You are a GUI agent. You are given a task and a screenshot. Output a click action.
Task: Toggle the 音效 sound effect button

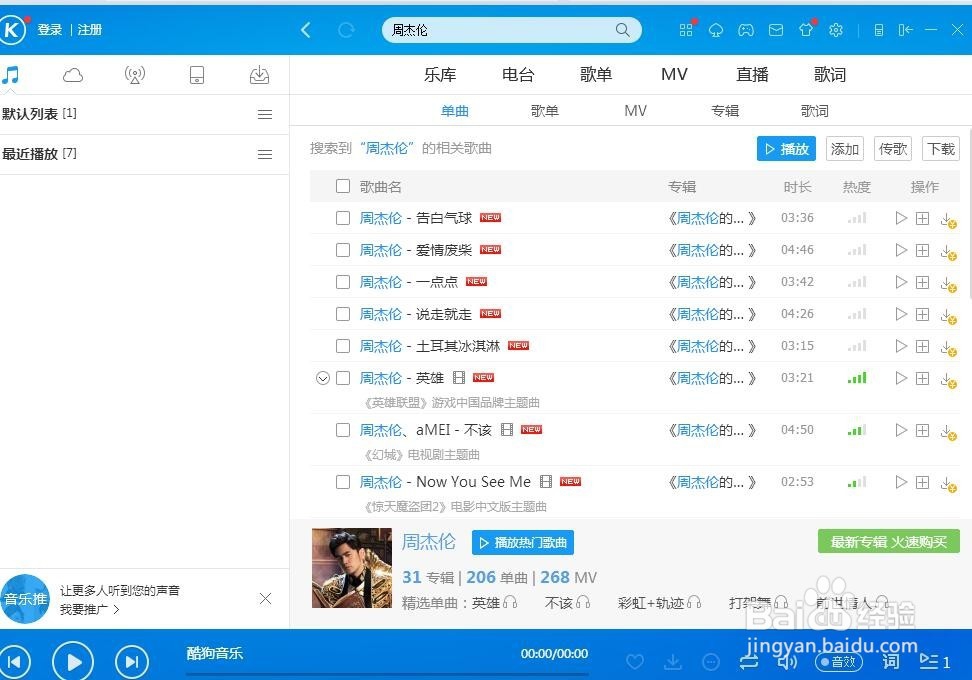839,662
